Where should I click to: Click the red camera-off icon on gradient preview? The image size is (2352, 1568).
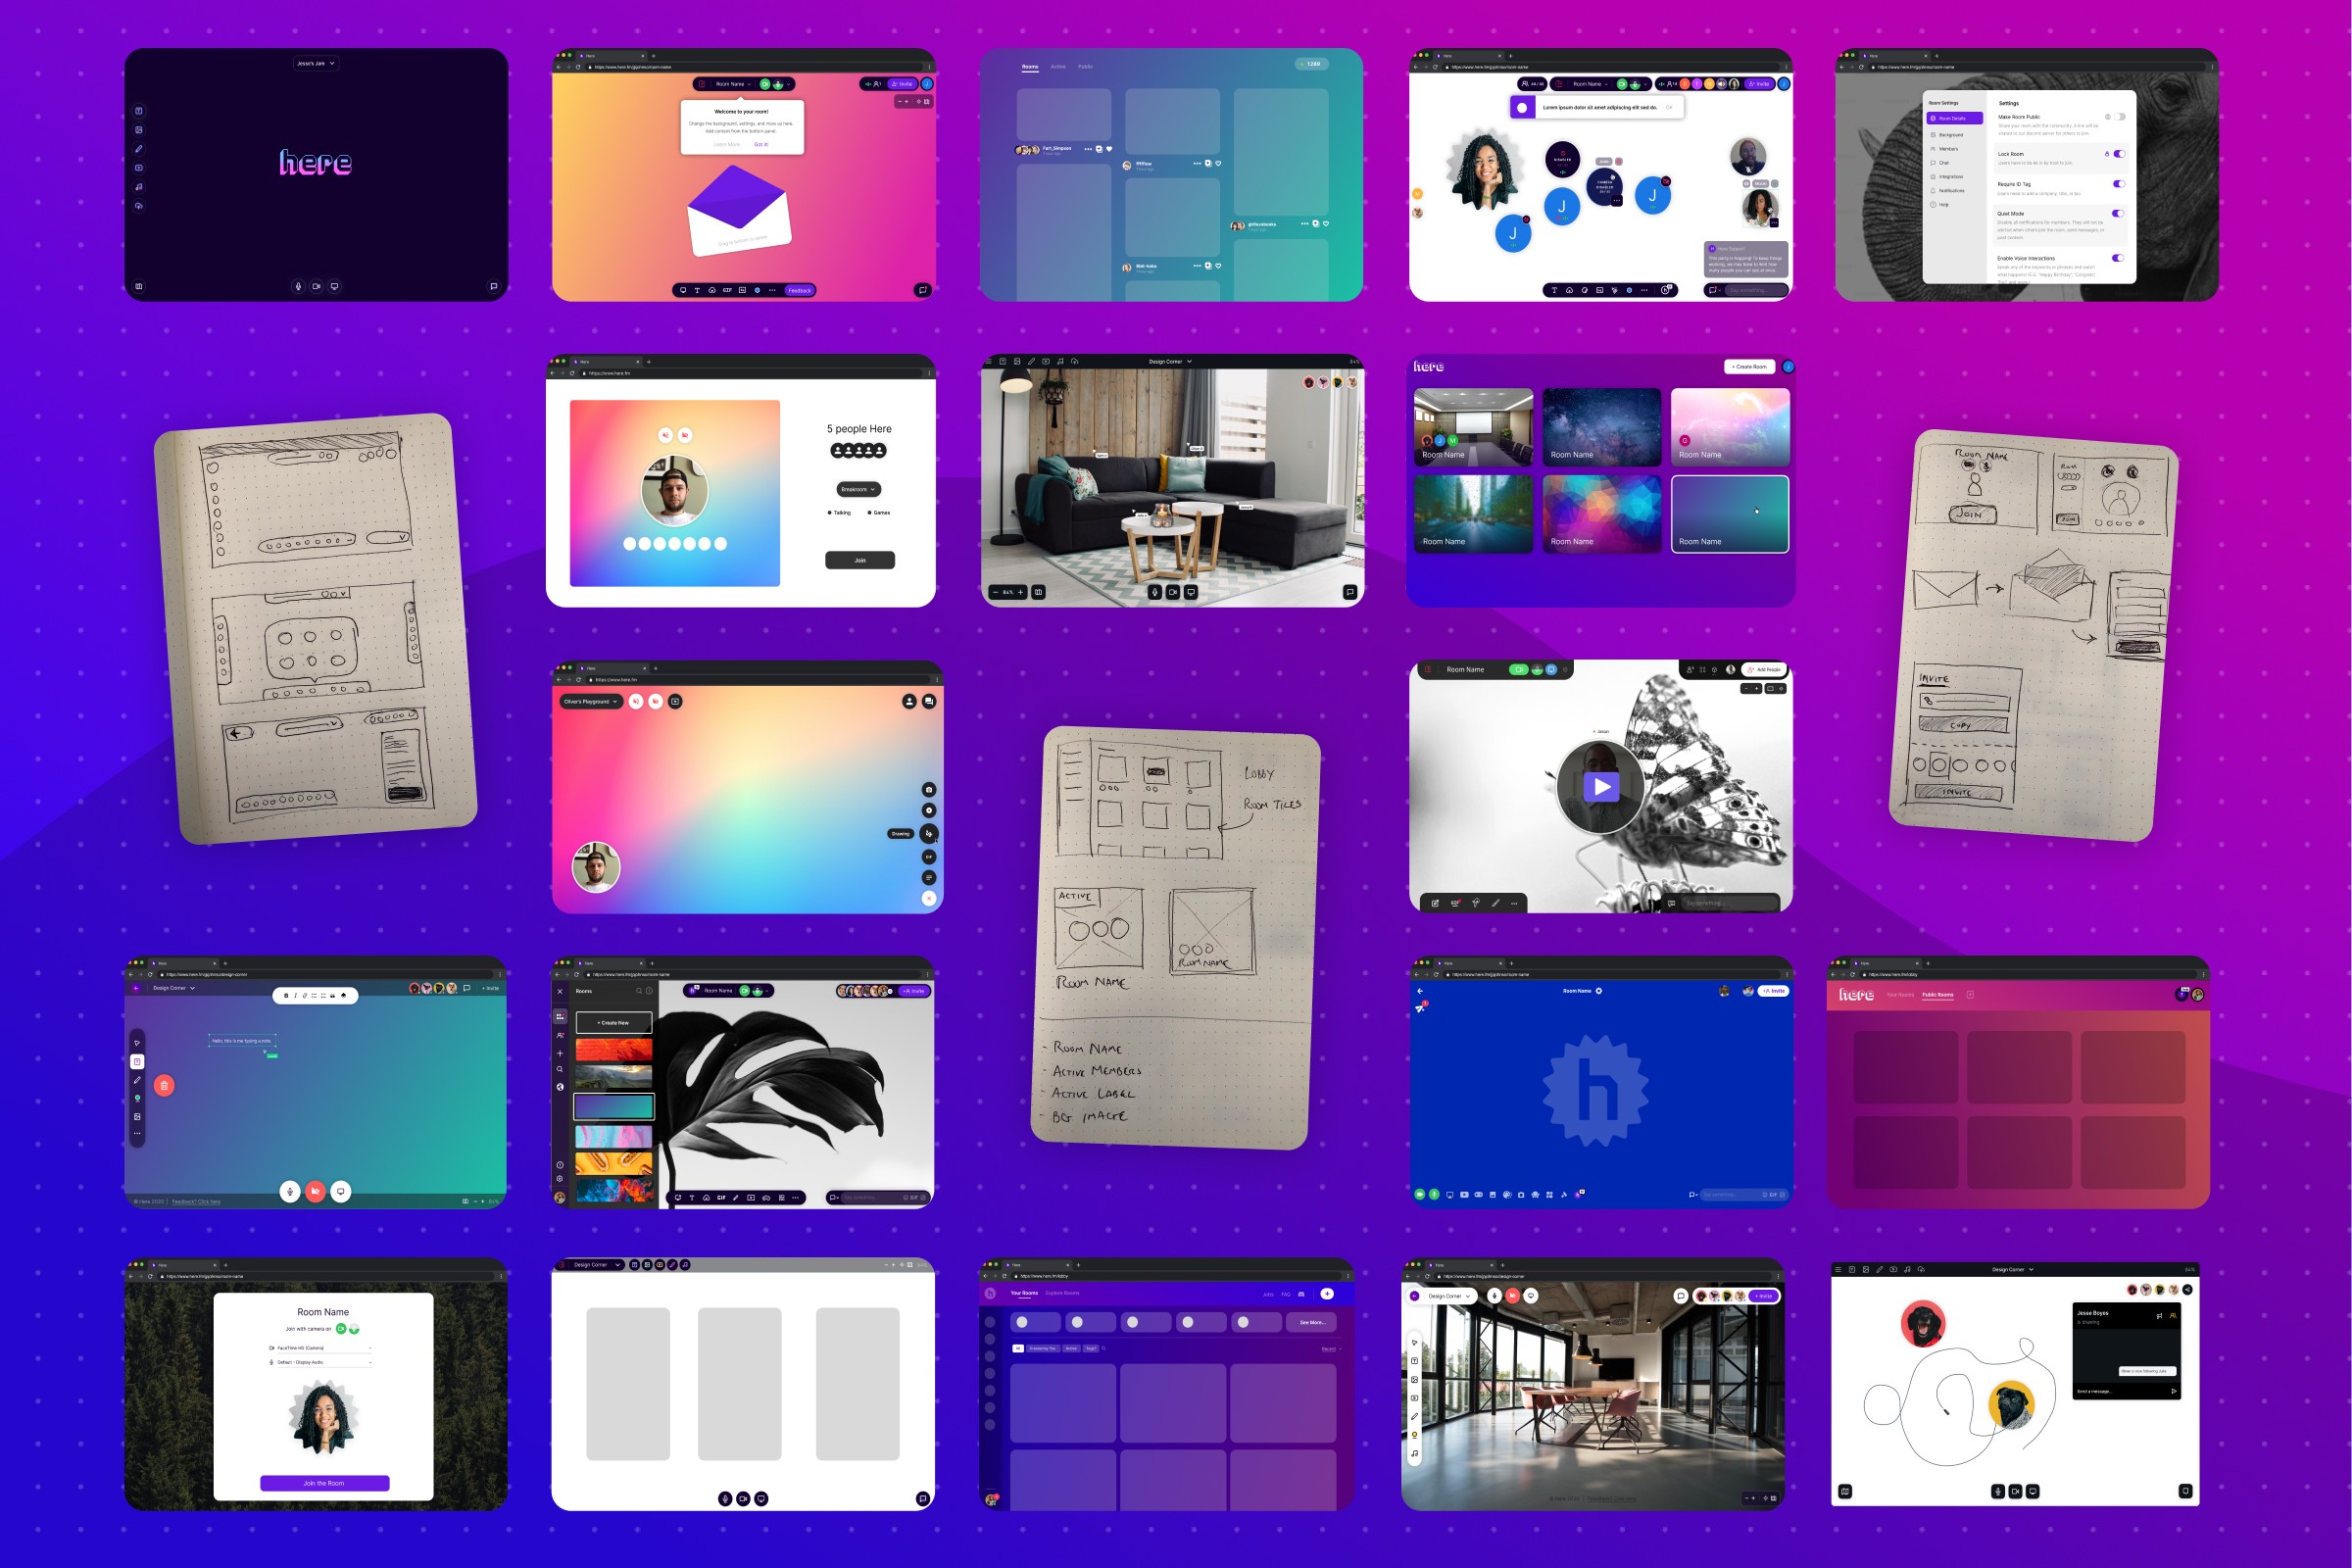coord(685,435)
